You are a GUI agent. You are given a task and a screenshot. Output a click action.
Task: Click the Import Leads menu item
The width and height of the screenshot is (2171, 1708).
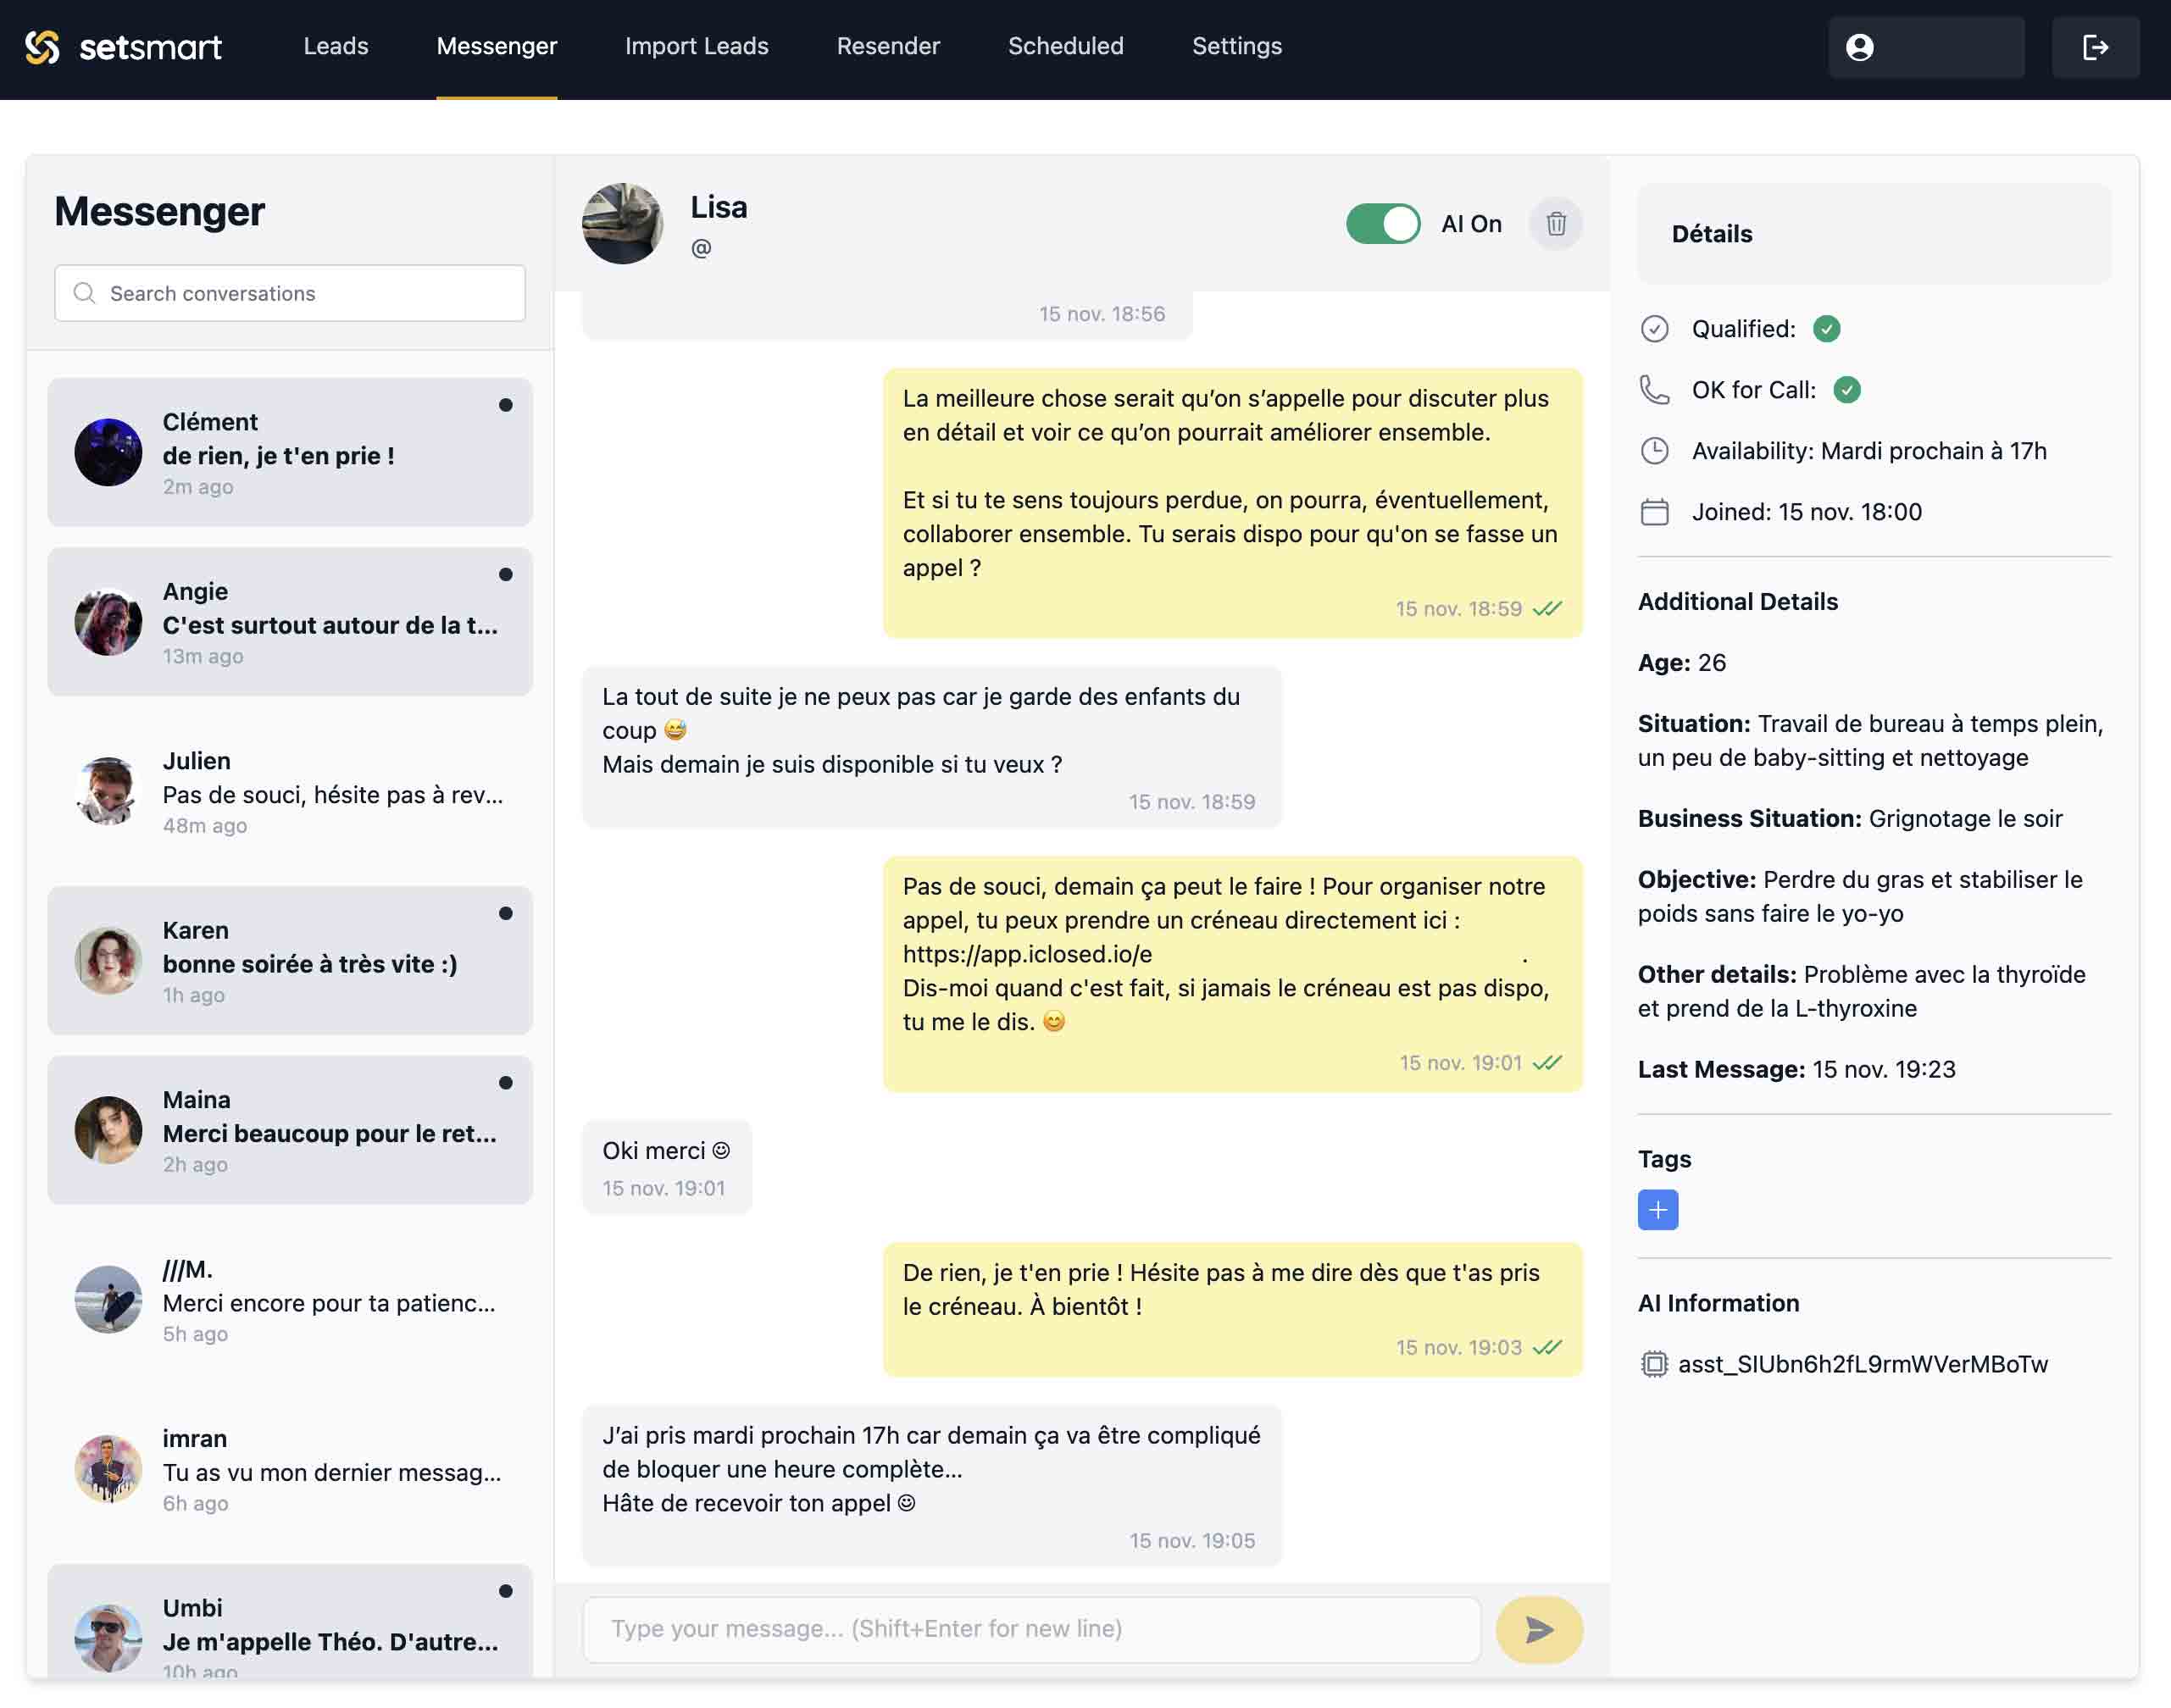point(696,44)
